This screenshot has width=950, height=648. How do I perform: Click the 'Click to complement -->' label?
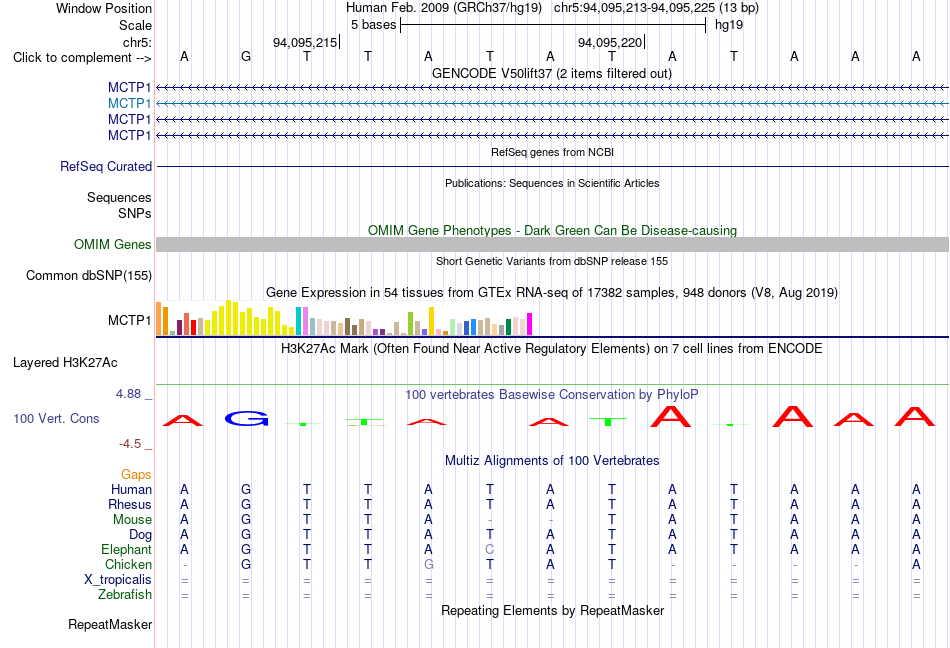pos(82,58)
